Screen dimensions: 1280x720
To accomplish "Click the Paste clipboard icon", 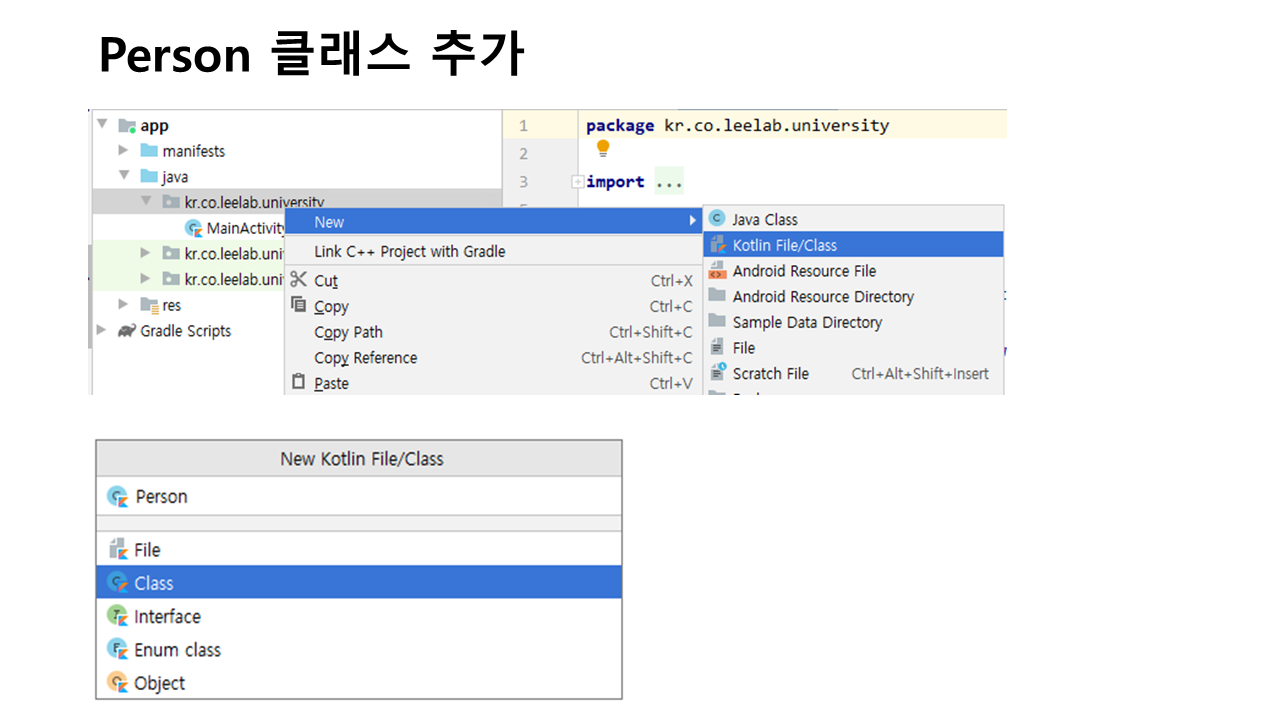I will (298, 383).
